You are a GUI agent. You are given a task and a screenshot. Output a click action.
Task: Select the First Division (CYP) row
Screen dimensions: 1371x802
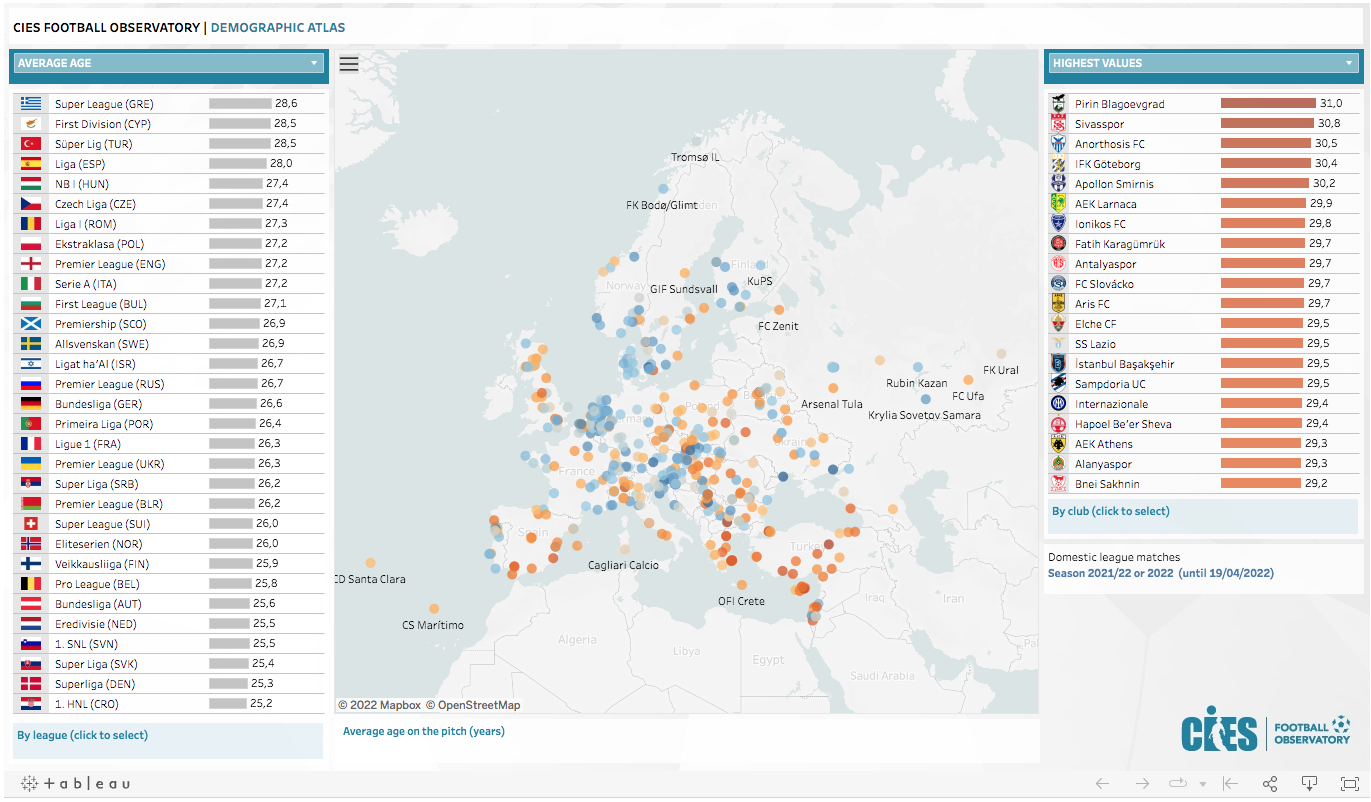(169, 124)
